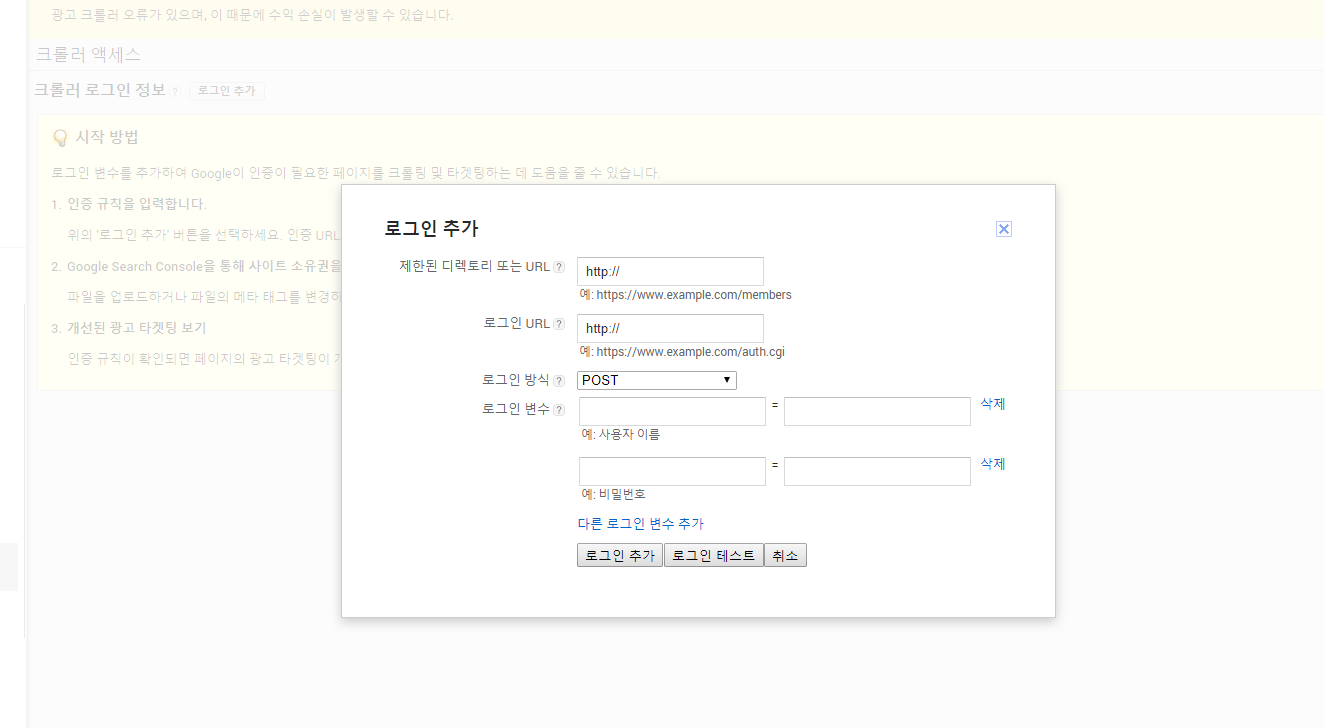Click value field for the 비밀번호 variable
1324x728 pixels.
877,472
